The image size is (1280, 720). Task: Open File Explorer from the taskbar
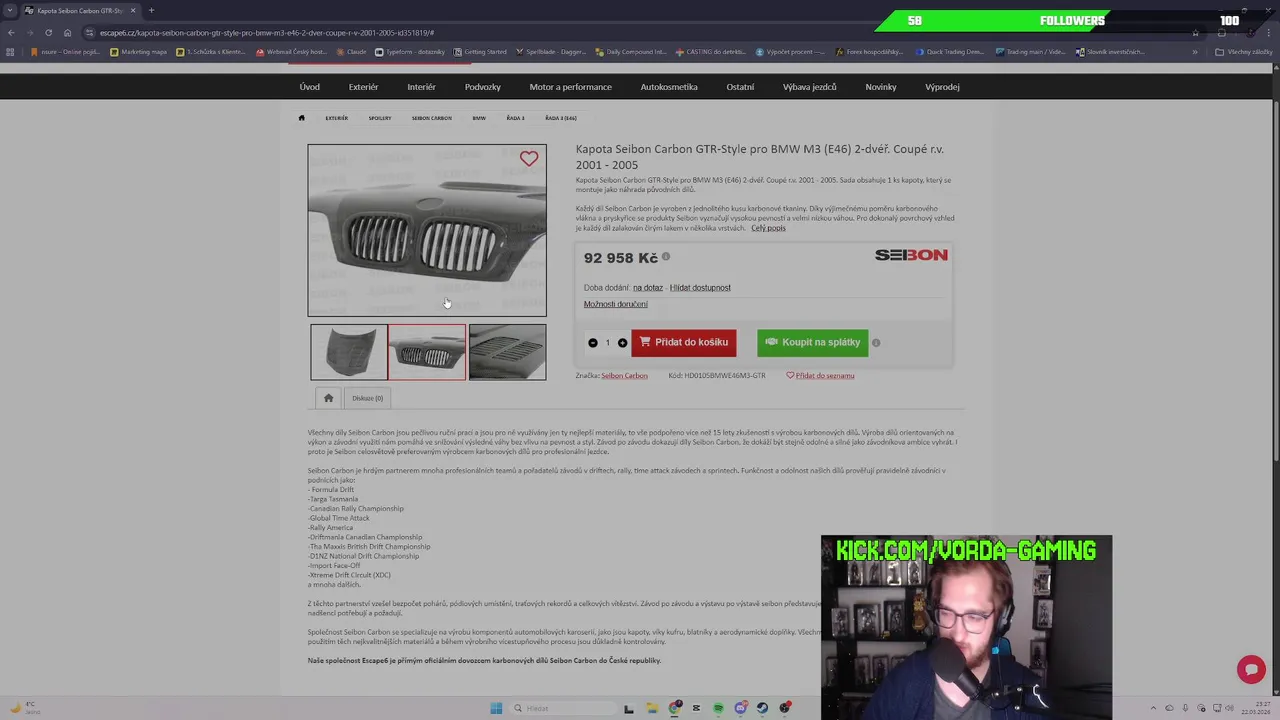[651, 708]
